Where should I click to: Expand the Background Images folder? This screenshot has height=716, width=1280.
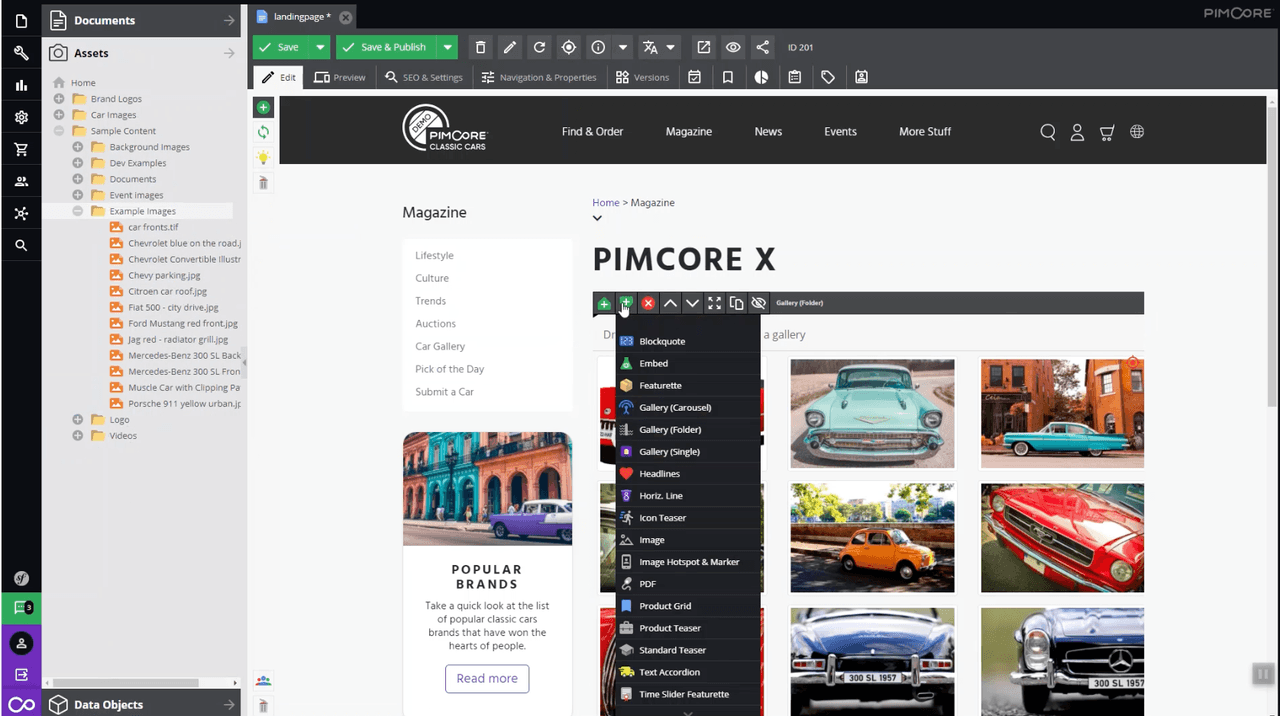pos(77,147)
